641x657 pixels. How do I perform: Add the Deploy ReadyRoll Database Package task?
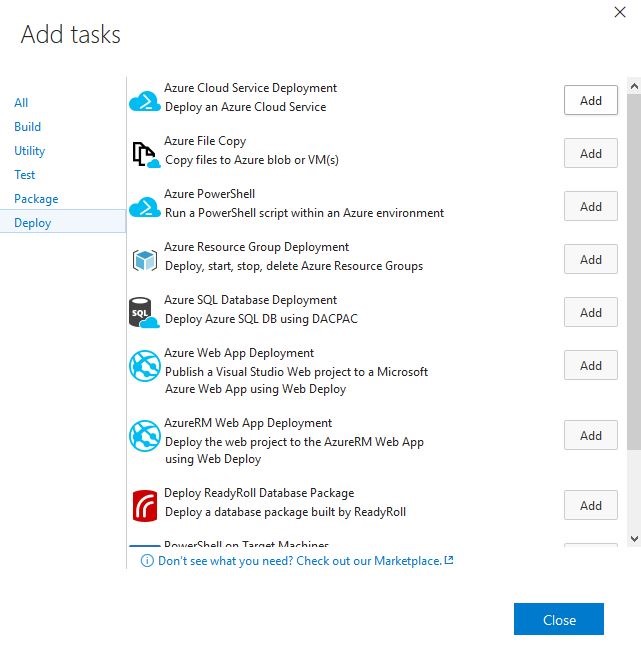pos(591,506)
